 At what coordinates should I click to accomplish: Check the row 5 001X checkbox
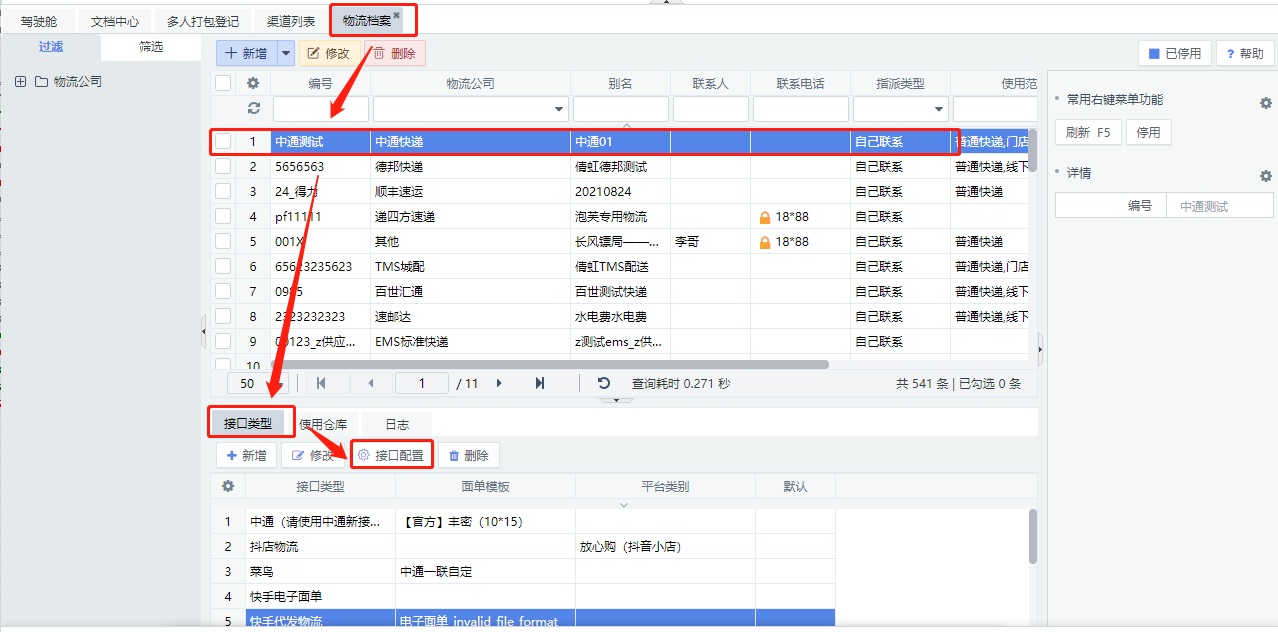(x=223, y=242)
